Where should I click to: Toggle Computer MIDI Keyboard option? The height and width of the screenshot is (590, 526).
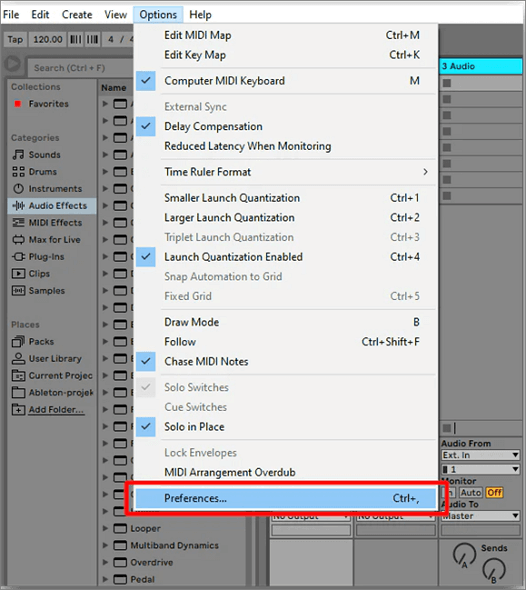[x=286, y=81]
